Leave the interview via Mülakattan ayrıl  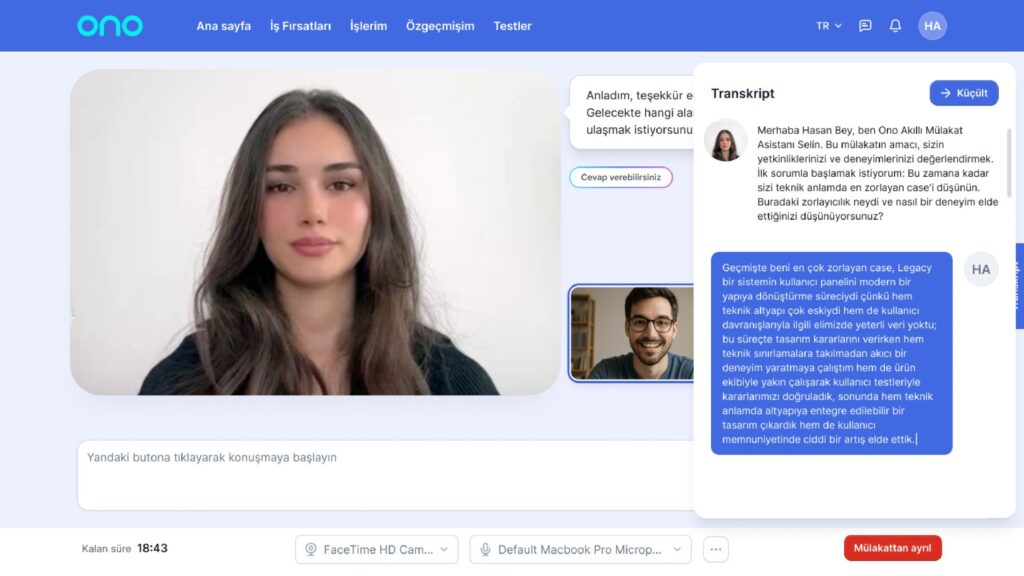(x=892, y=548)
